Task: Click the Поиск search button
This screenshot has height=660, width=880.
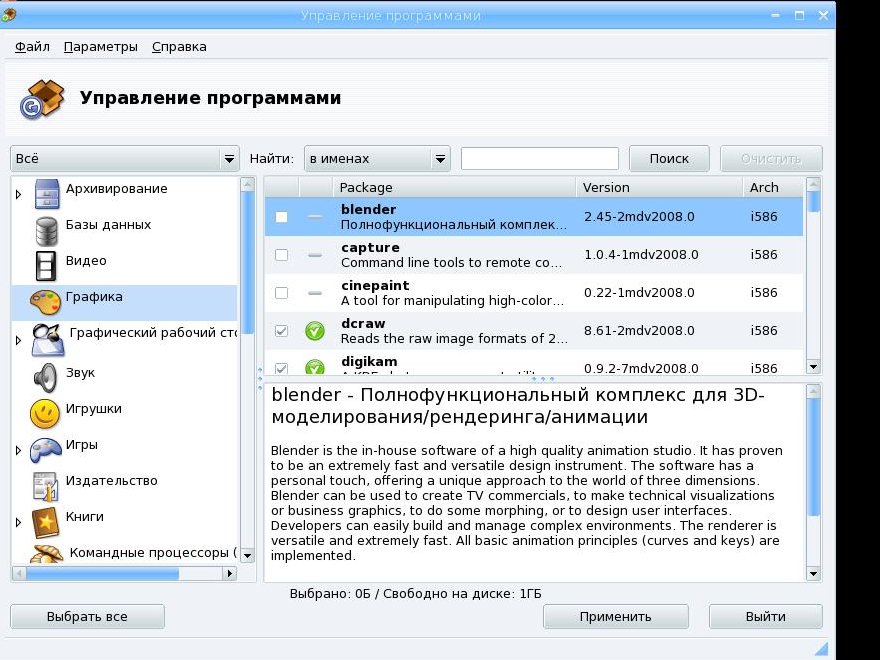Action: pos(669,159)
